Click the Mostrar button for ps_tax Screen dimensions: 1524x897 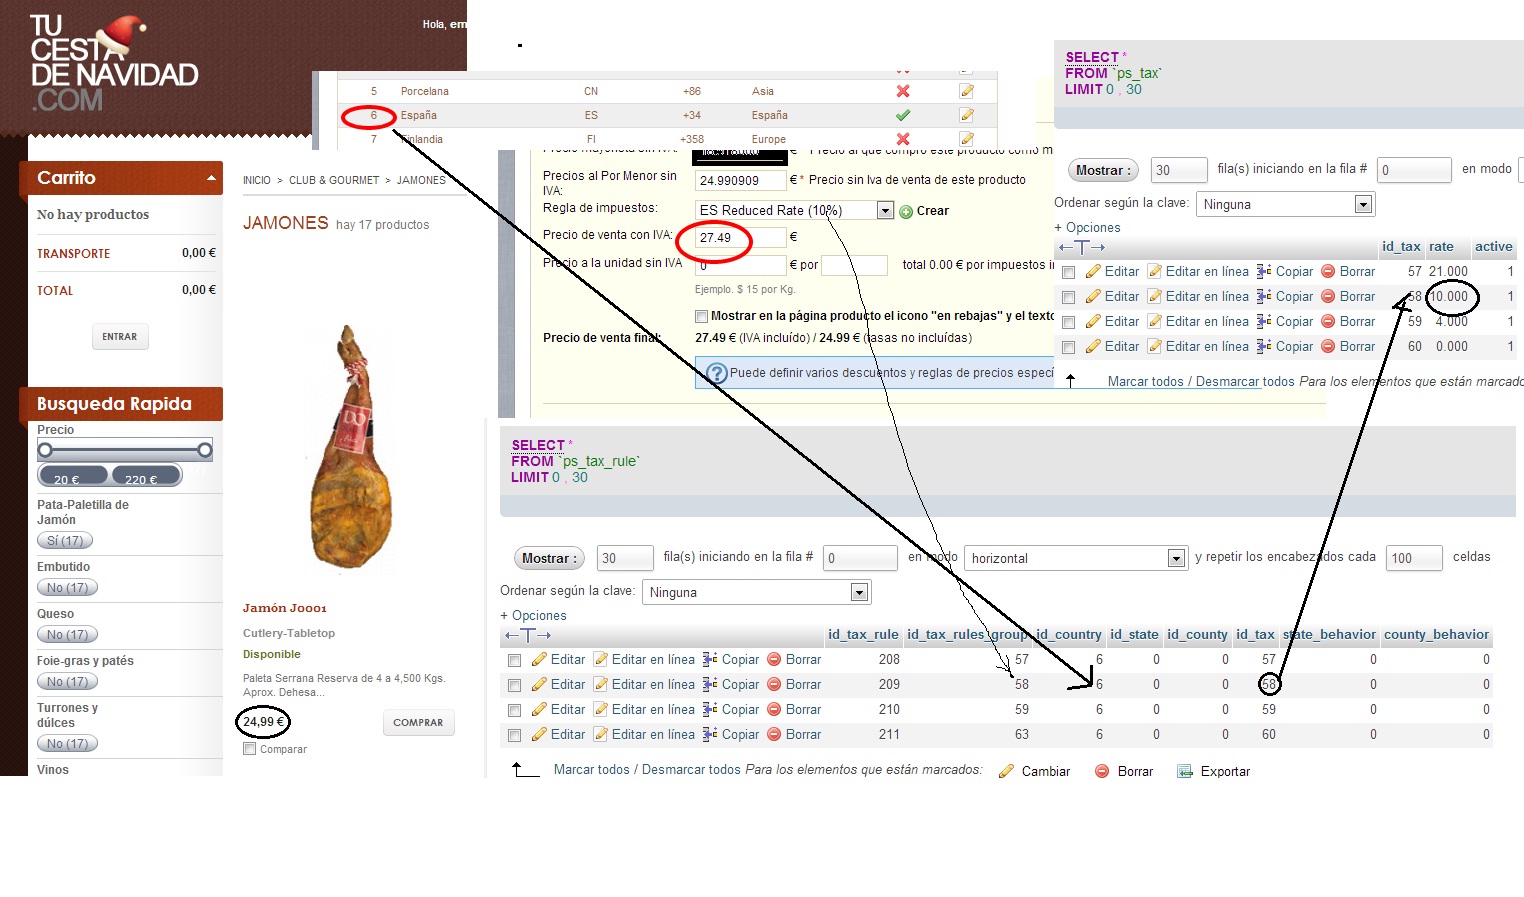(1104, 170)
